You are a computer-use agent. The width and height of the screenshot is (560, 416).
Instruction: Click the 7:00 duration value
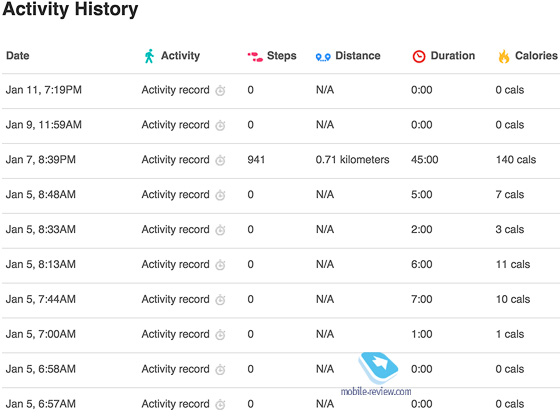(422, 299)
